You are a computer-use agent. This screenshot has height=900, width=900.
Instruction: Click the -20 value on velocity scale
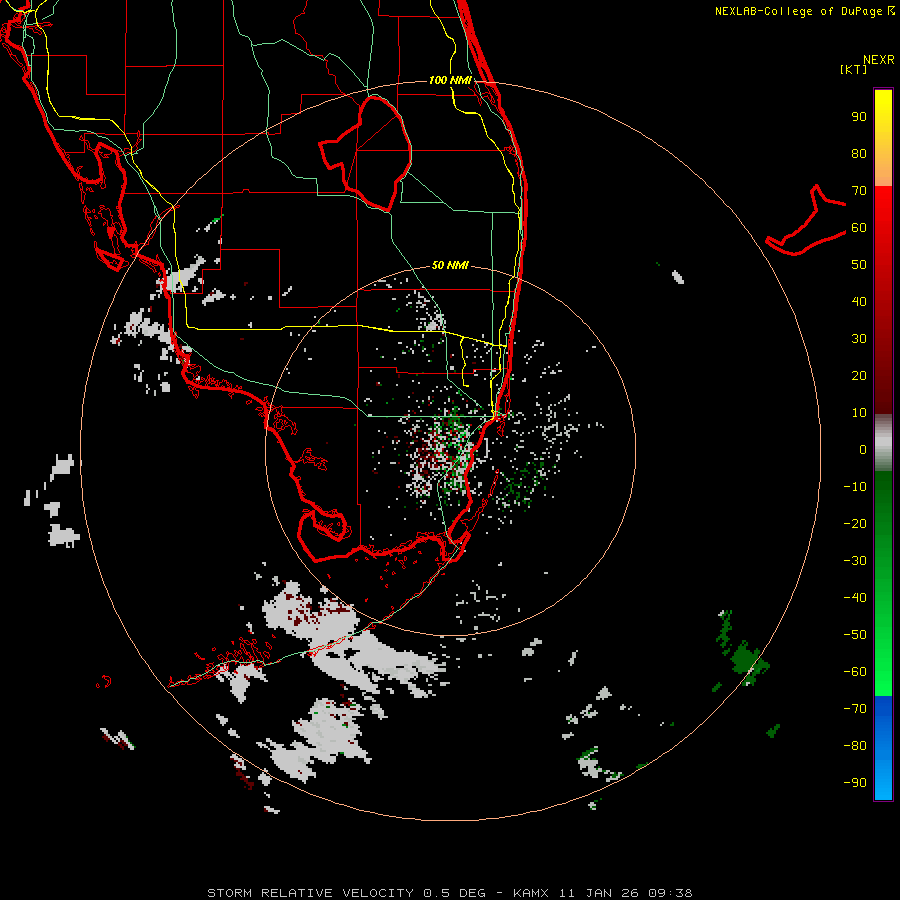click(x=855, y=524)
